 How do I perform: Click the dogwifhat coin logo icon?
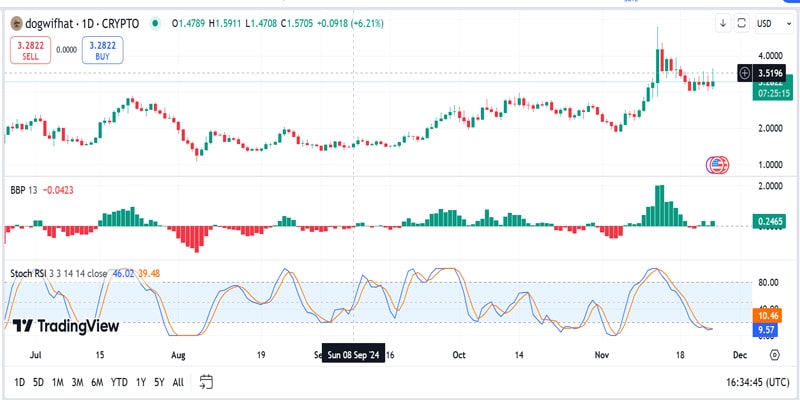coord(17,23)
